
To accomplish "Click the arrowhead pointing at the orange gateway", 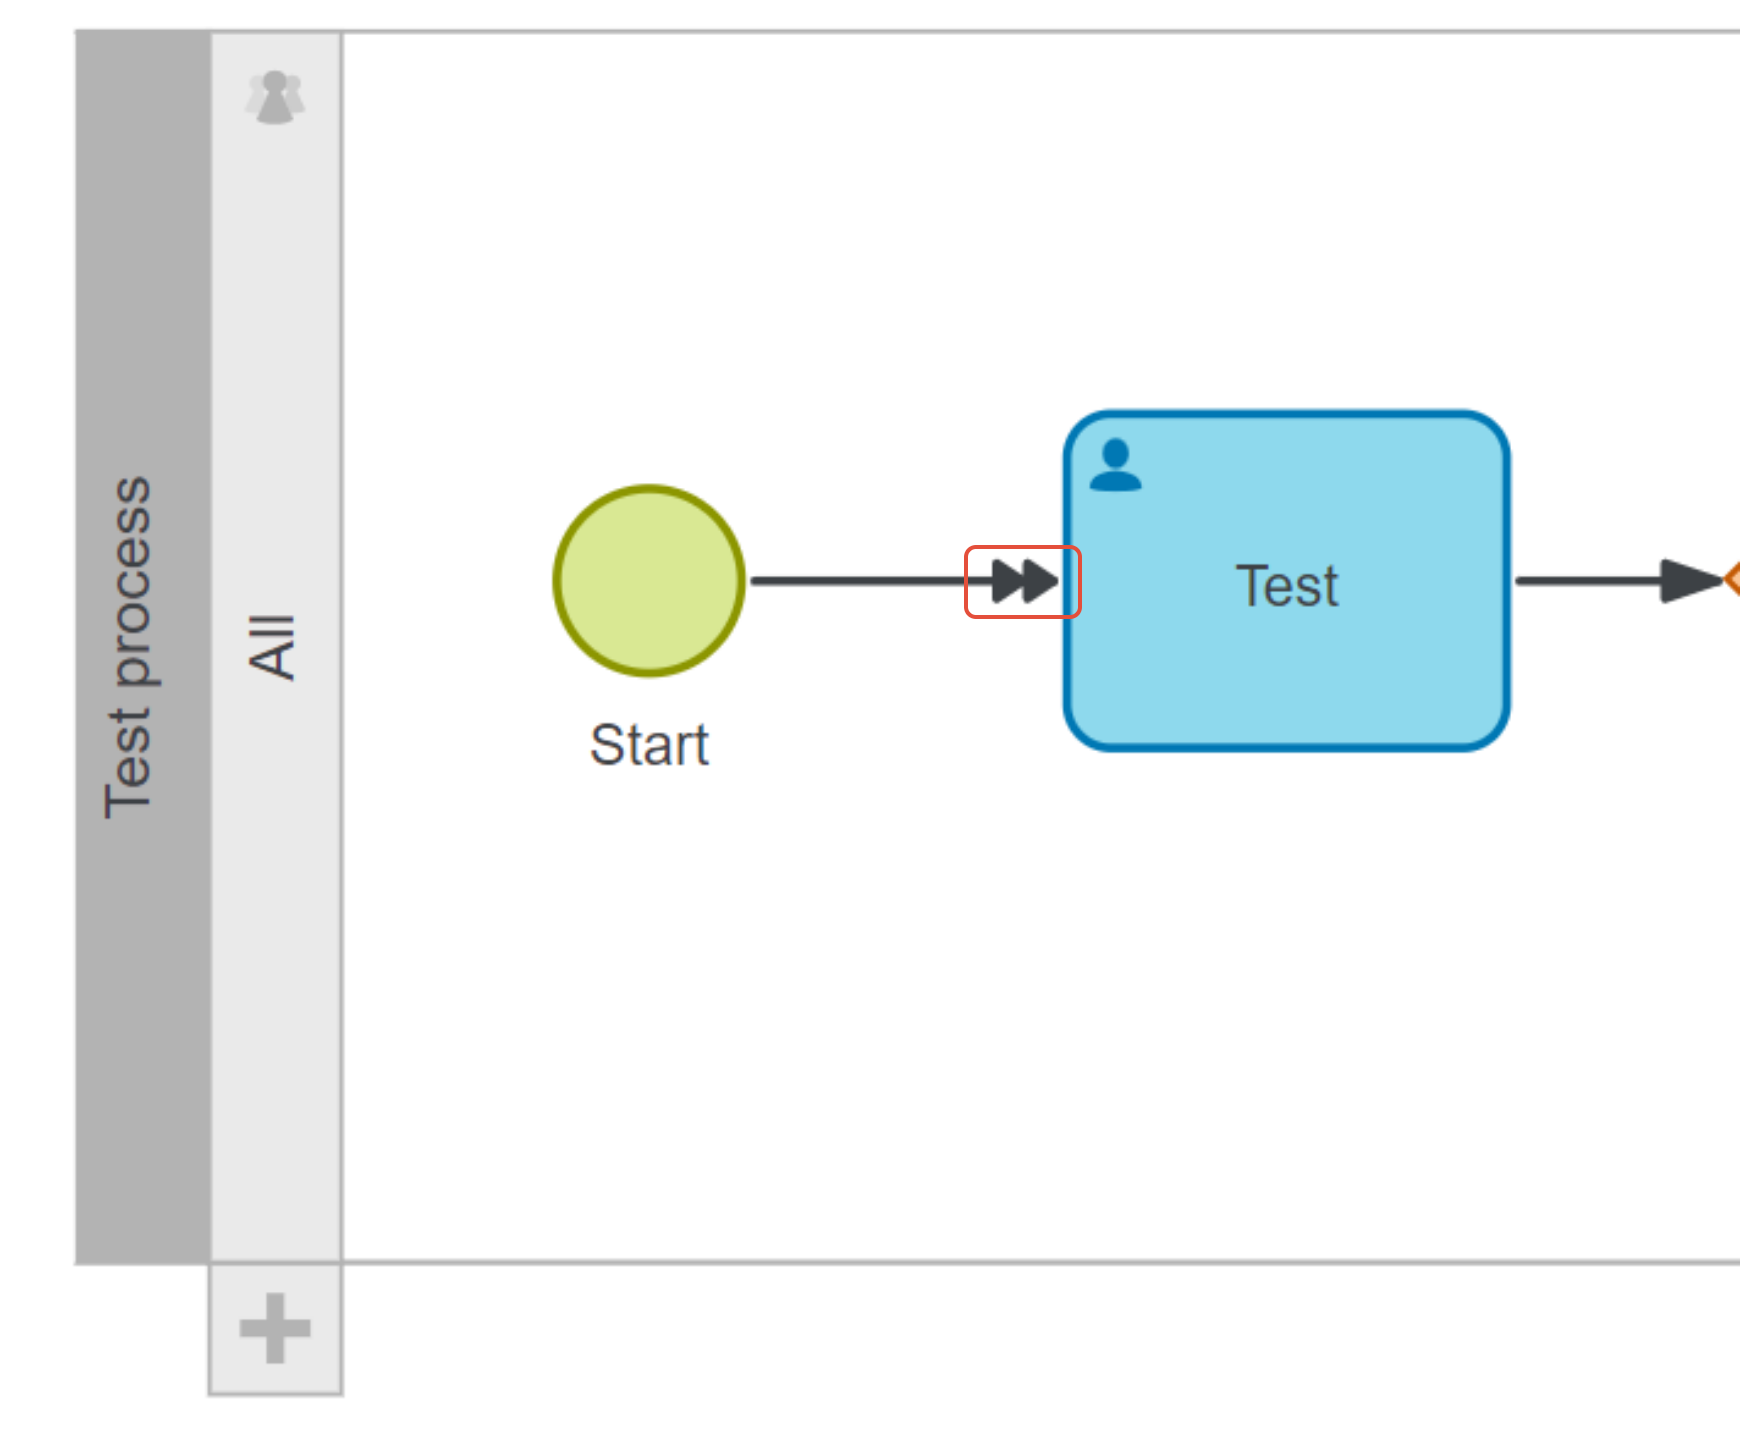I will 1688,581.
